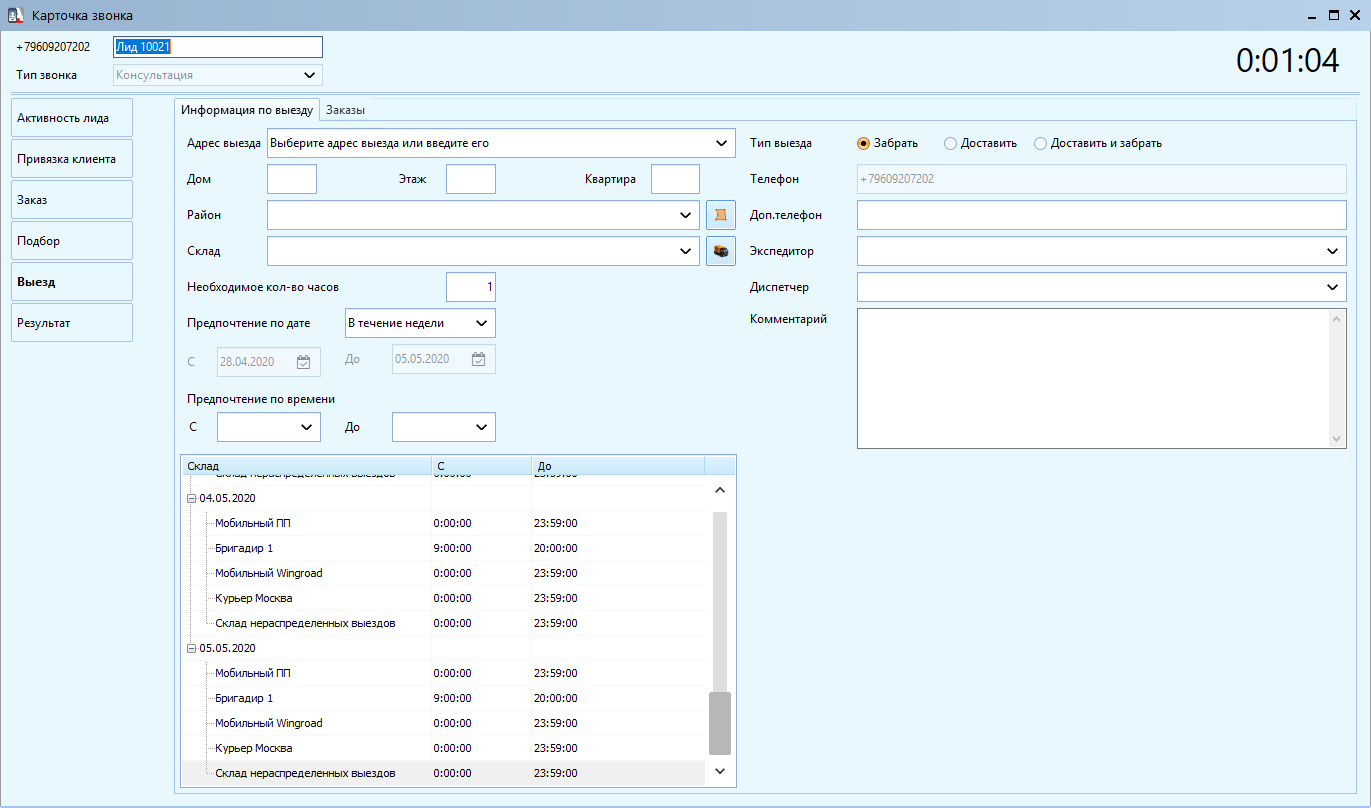
Task: Sort by the Склад column header
Action: tap(307, 466)
